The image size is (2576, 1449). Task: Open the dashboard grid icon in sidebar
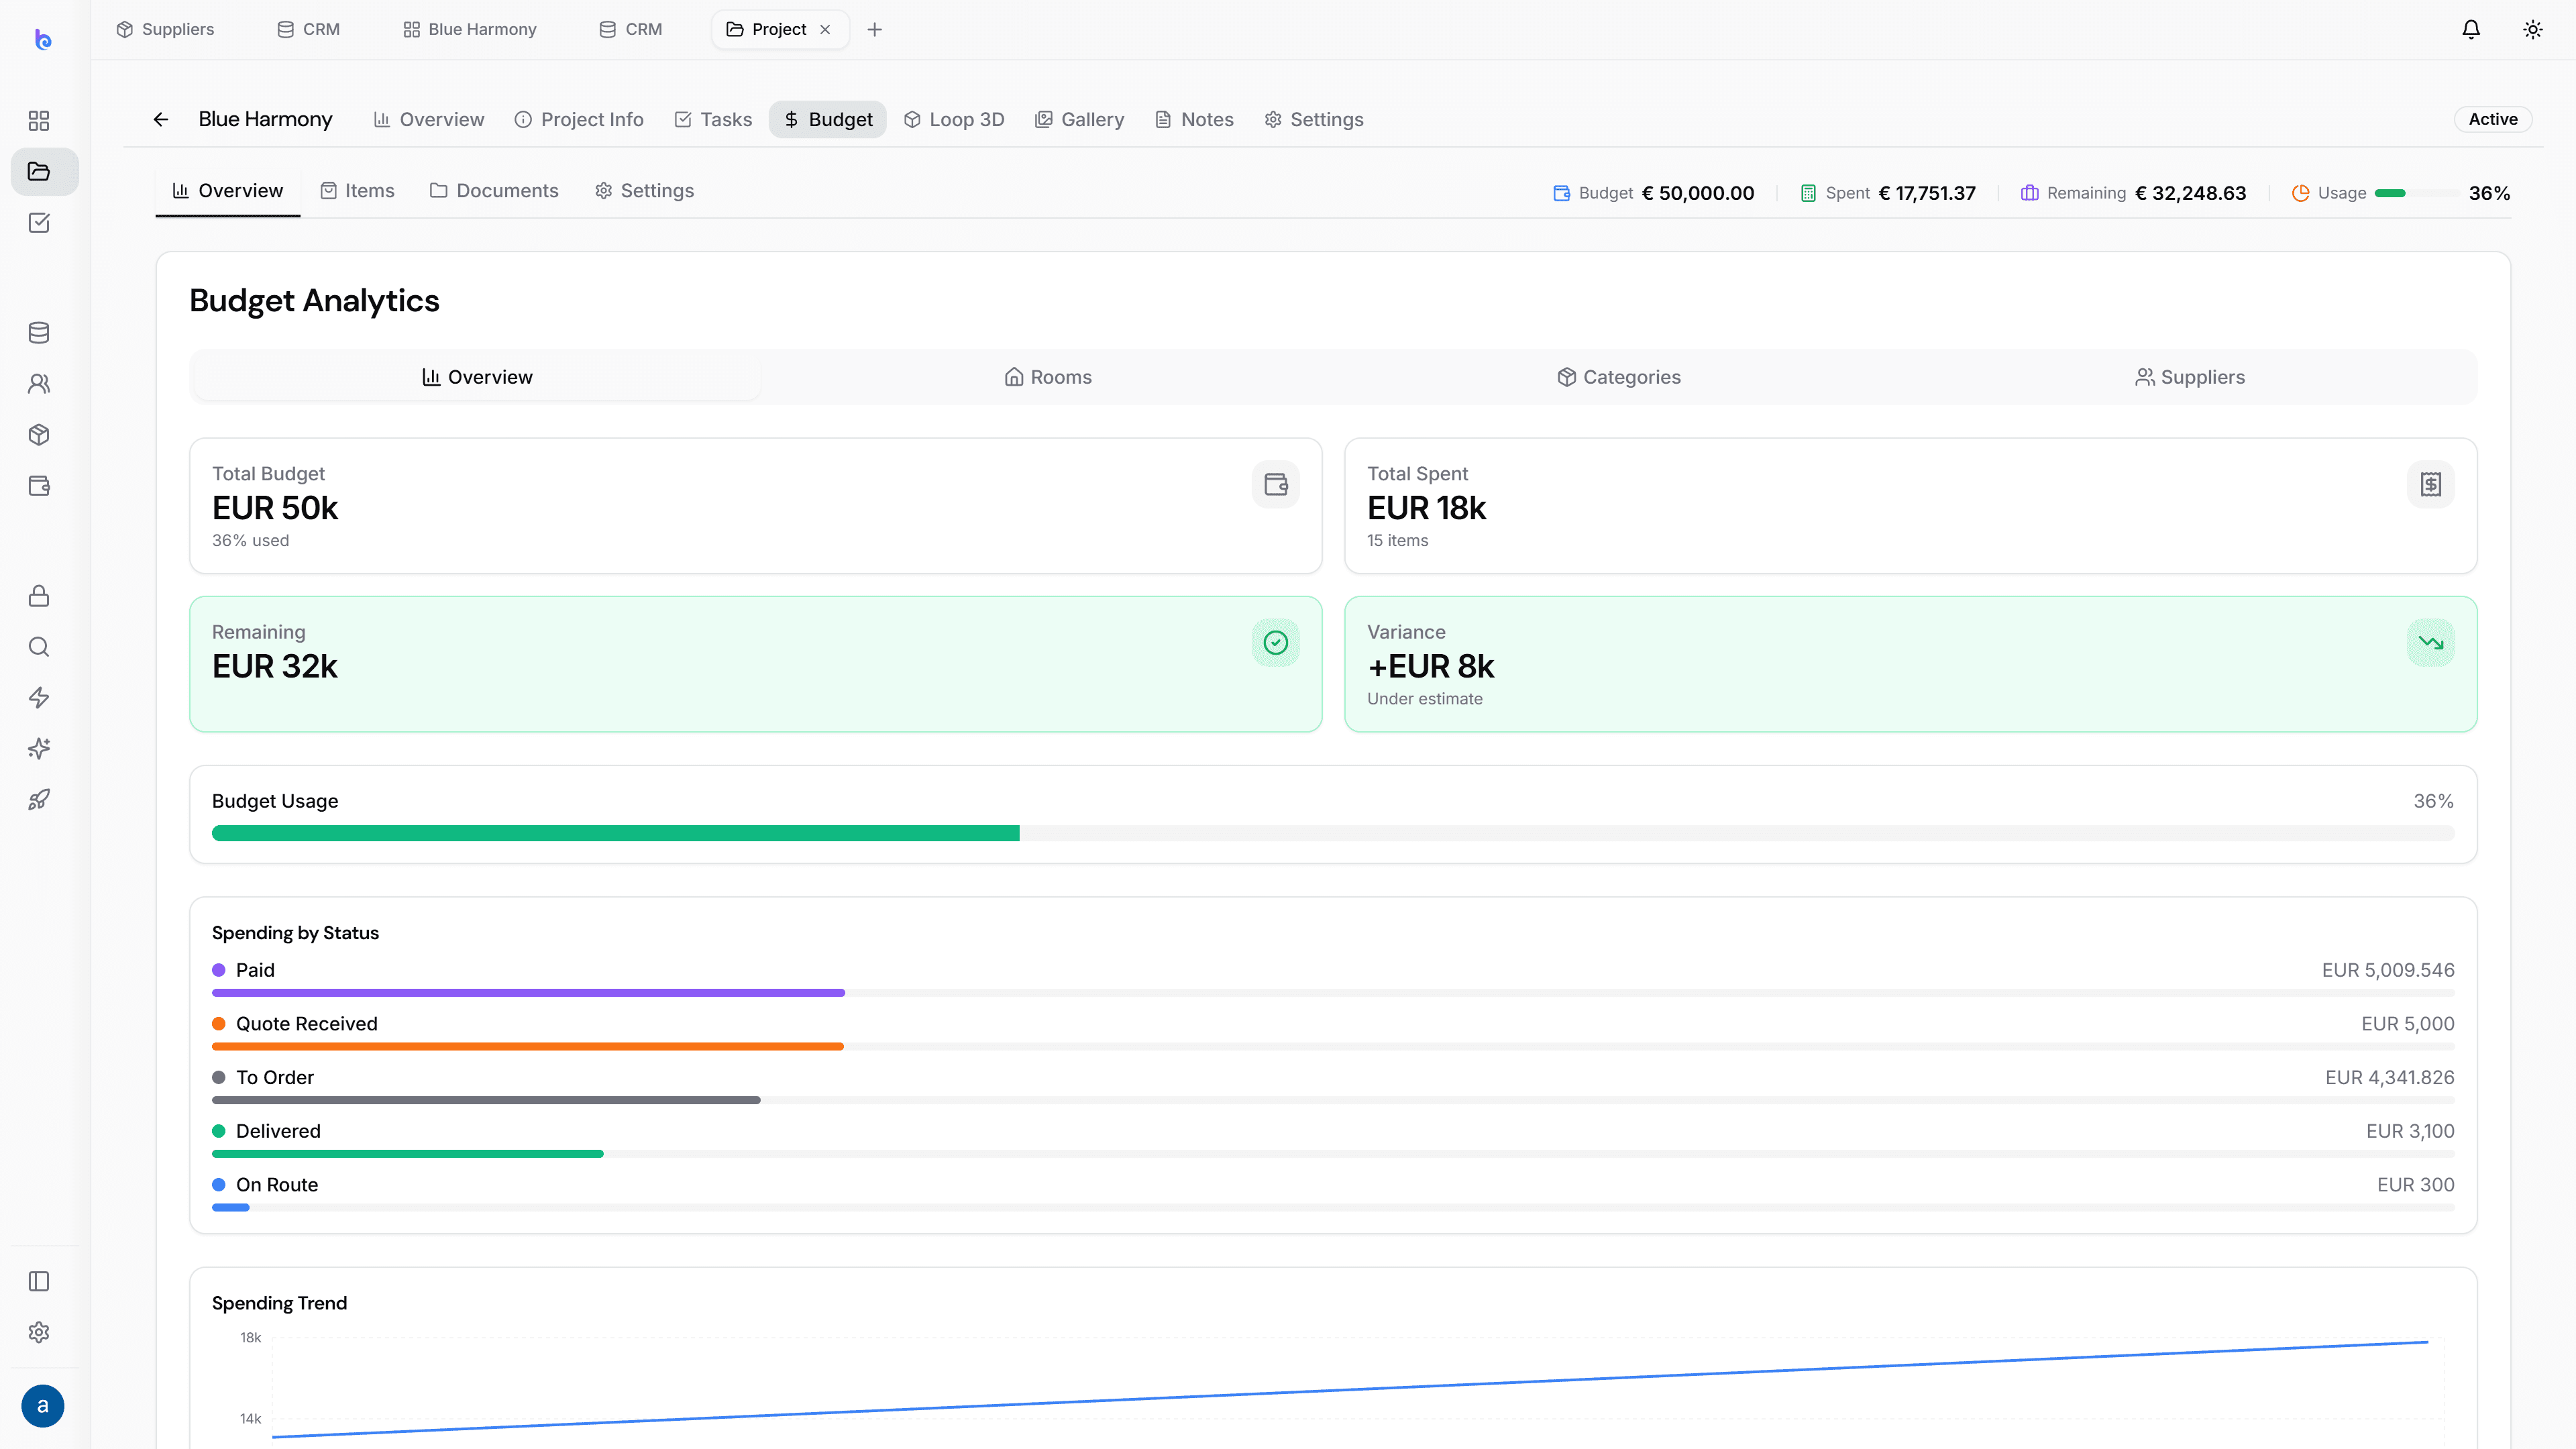click(x=39, y=121)
